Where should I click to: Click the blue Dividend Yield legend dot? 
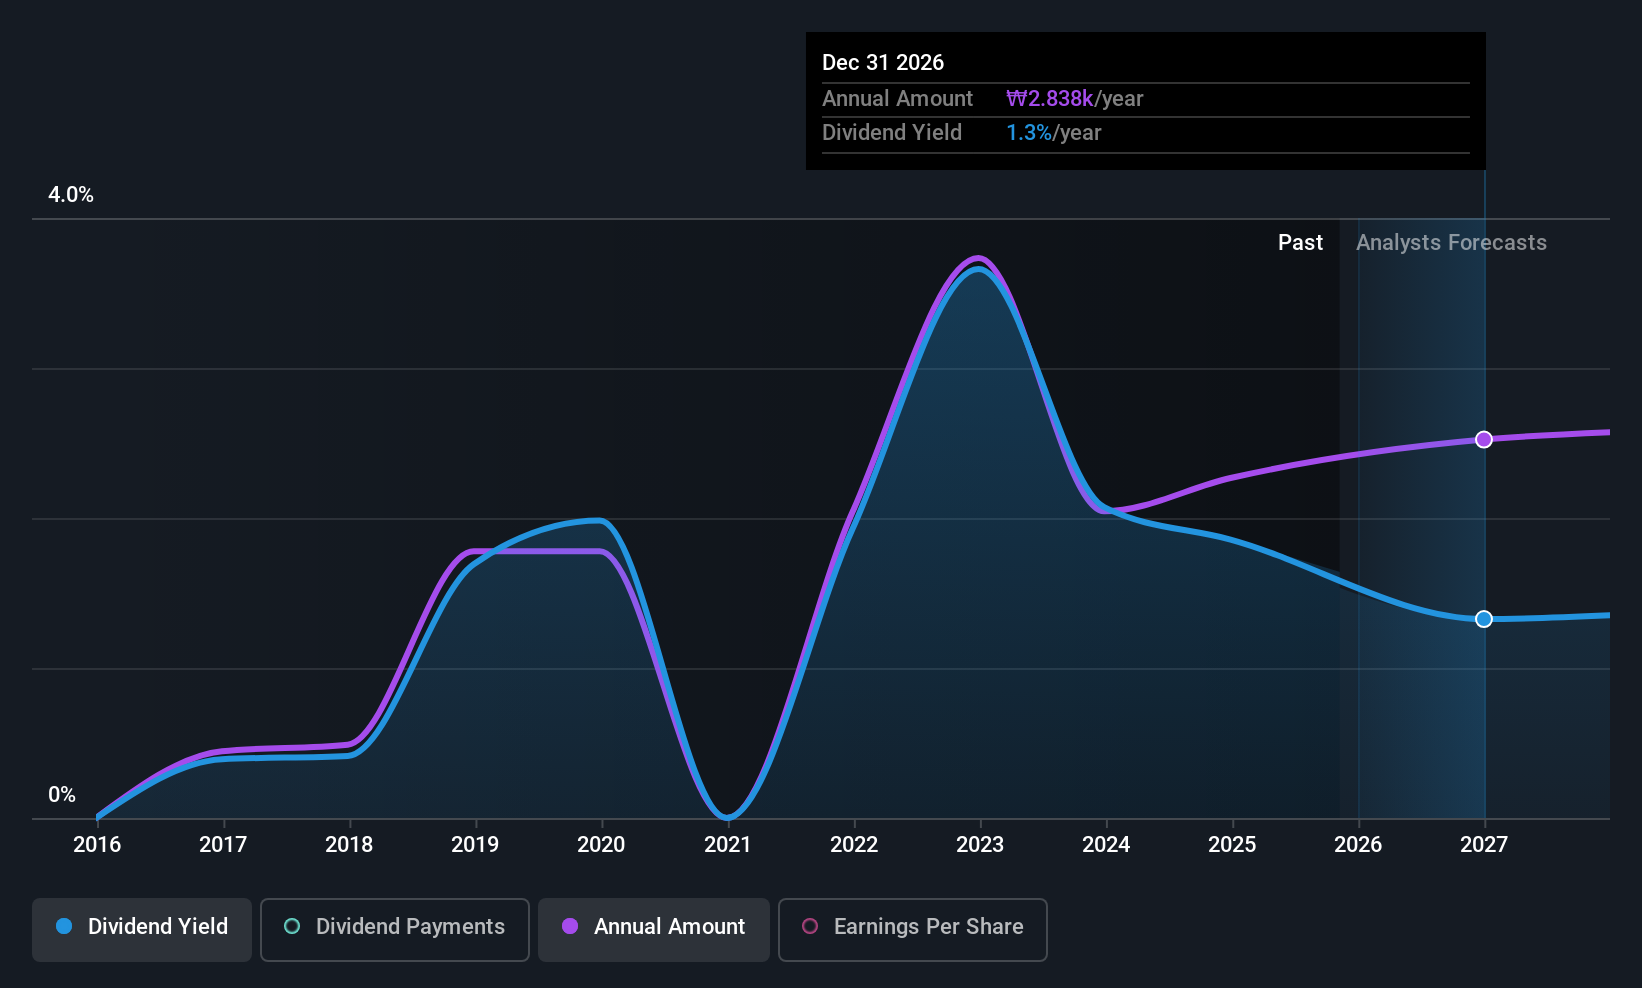point(64,927)
